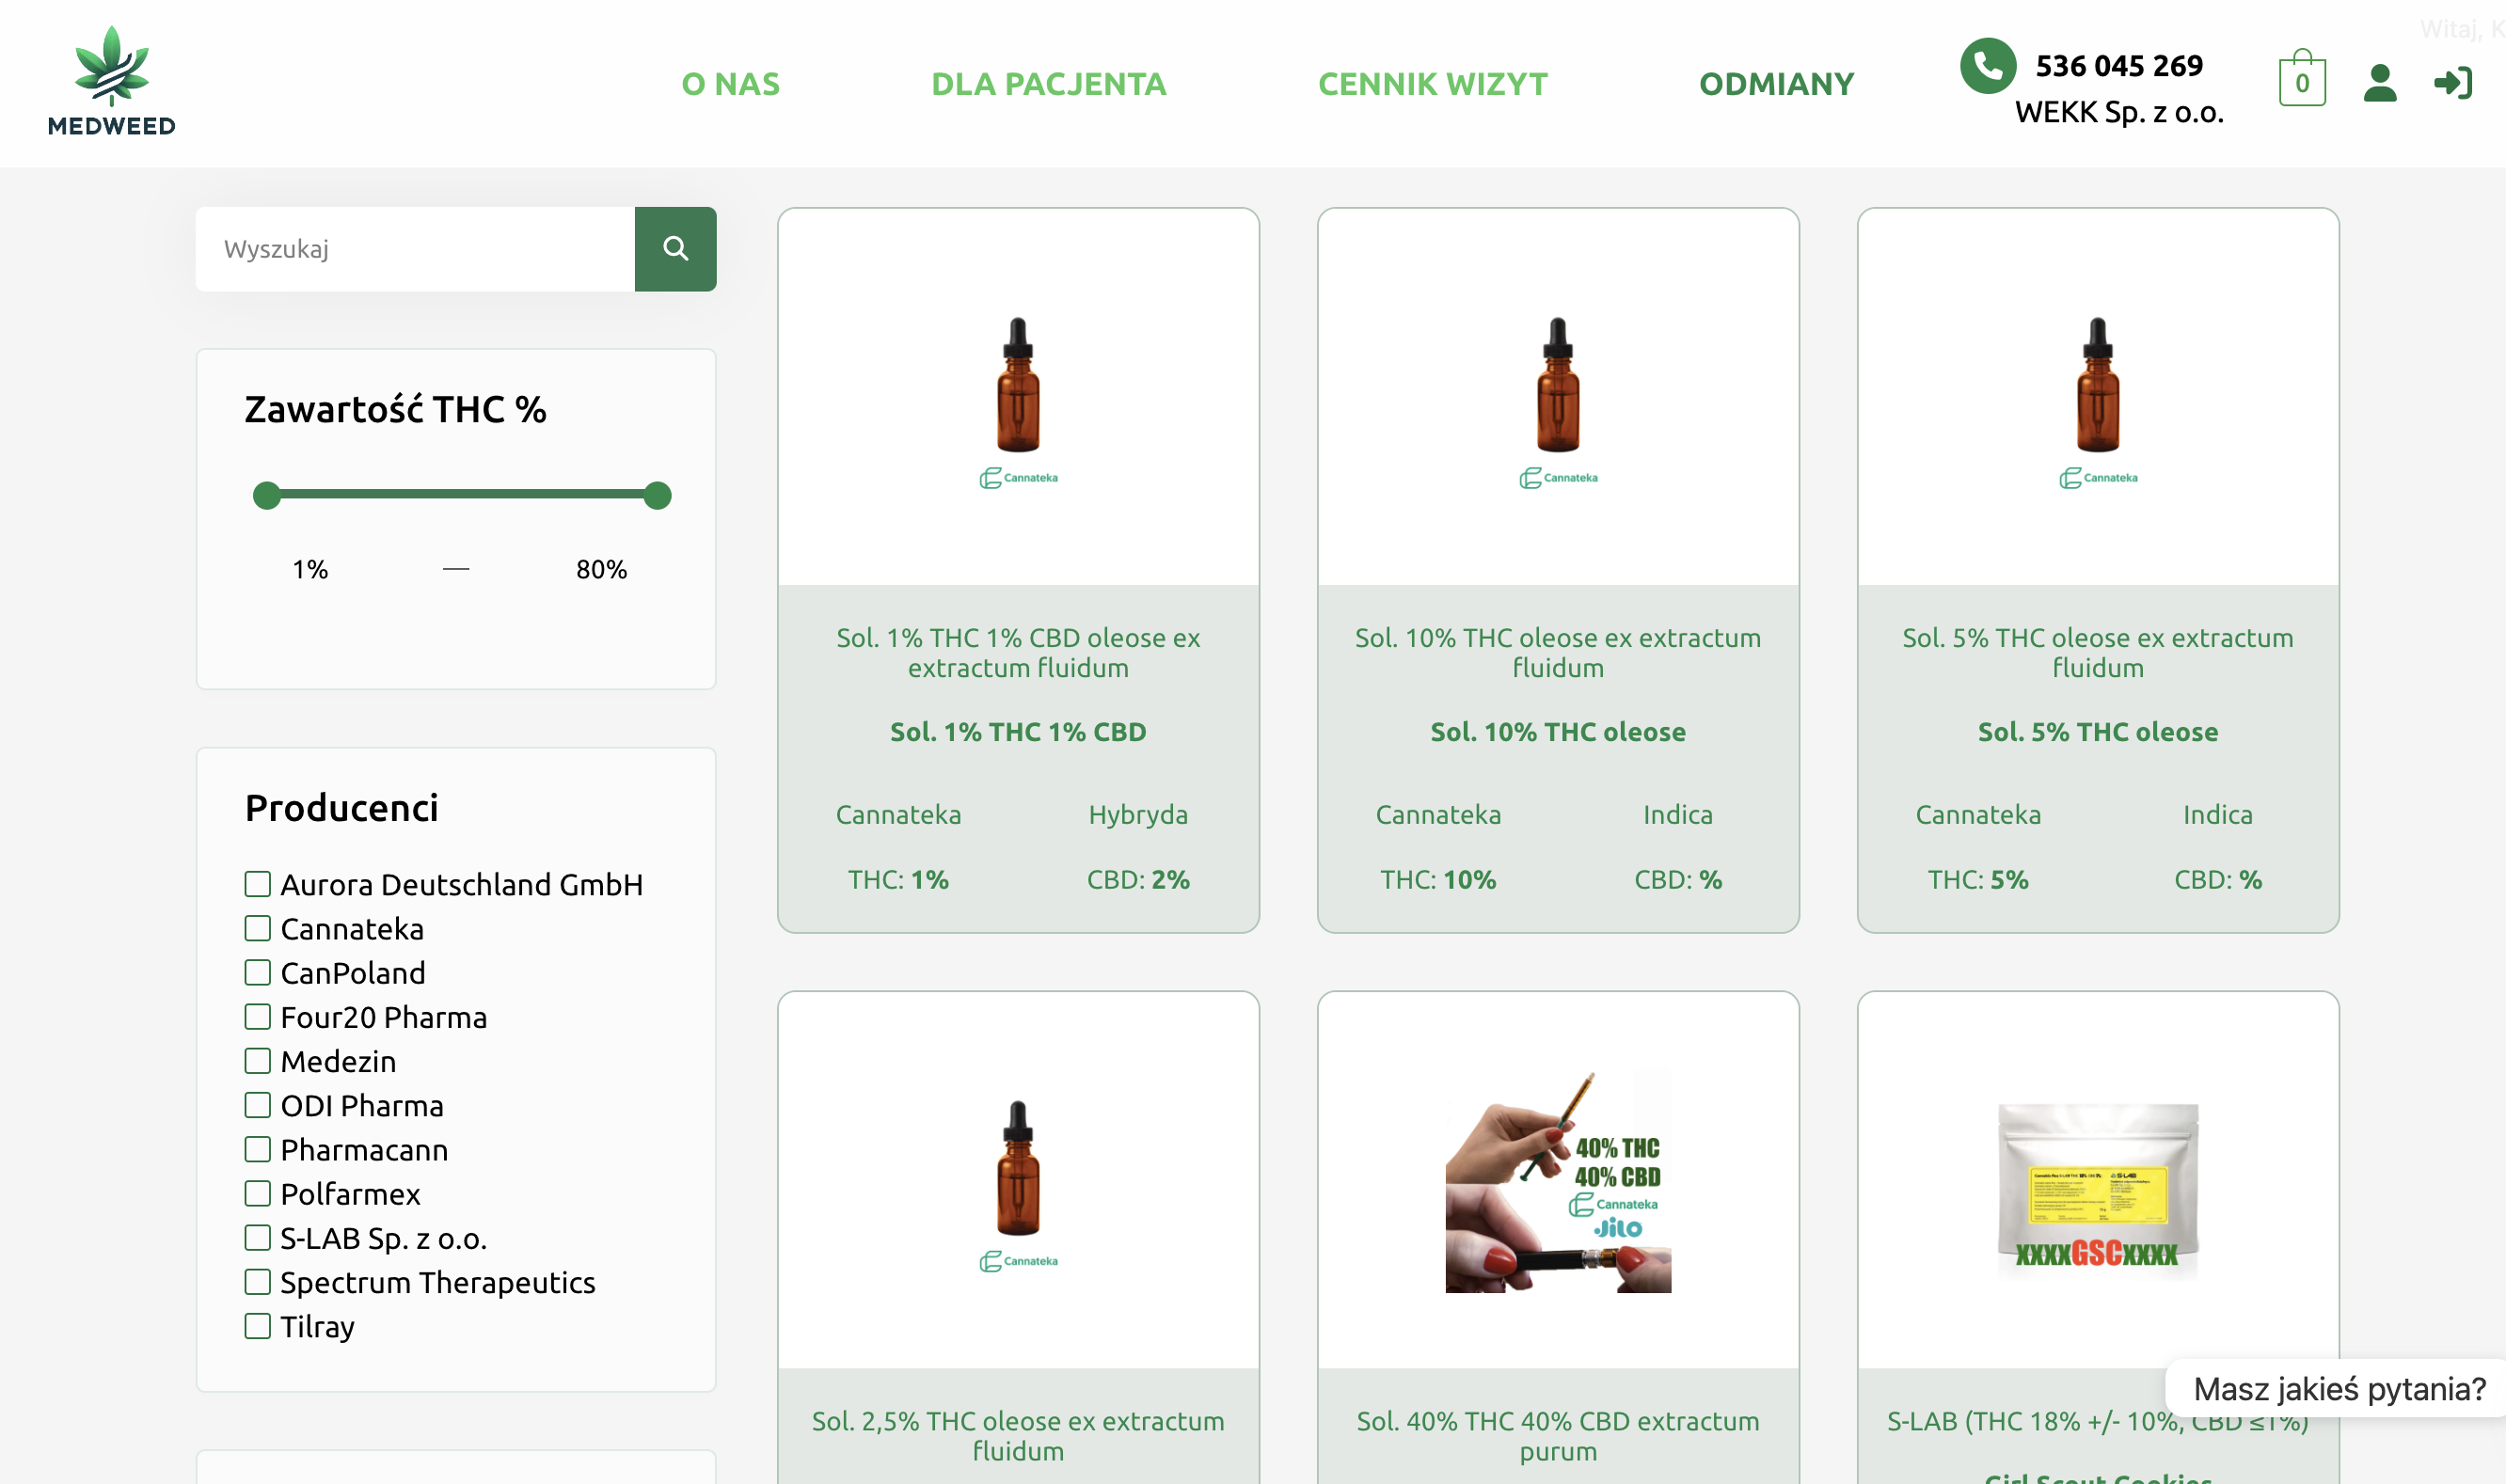The image size is (2506, 1484).
Task: Check the CanPoland producer filter
Action: click(x=258, y=972)
